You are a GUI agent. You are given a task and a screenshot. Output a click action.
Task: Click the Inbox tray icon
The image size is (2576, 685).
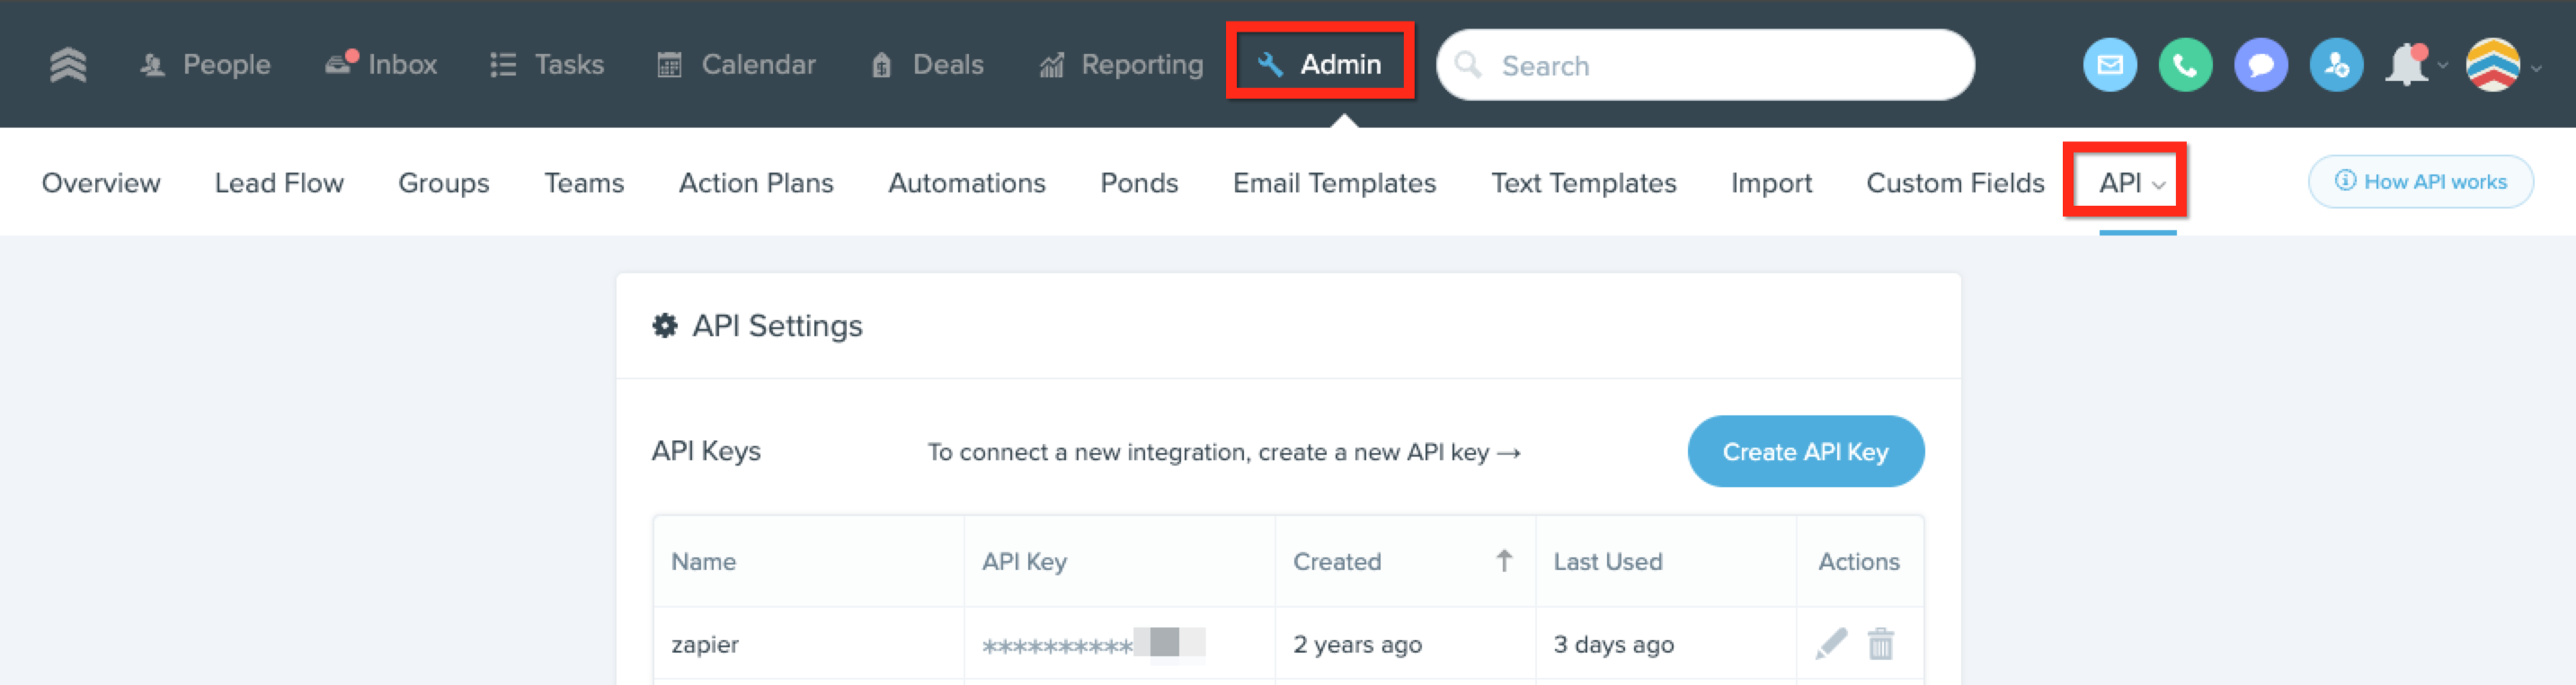[x=340, y=63]
